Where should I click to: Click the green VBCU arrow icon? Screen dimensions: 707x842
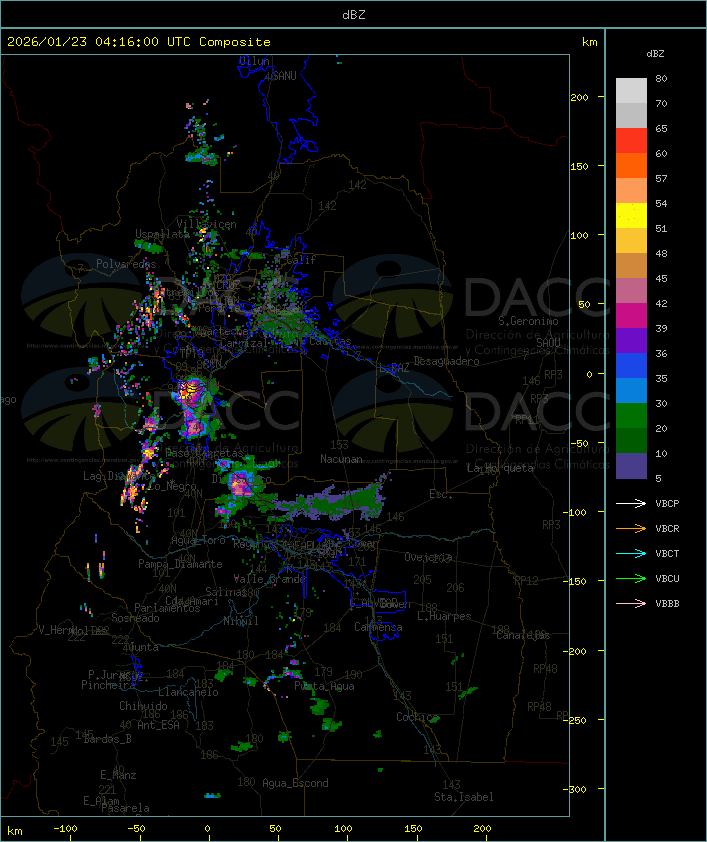point(631,578)
